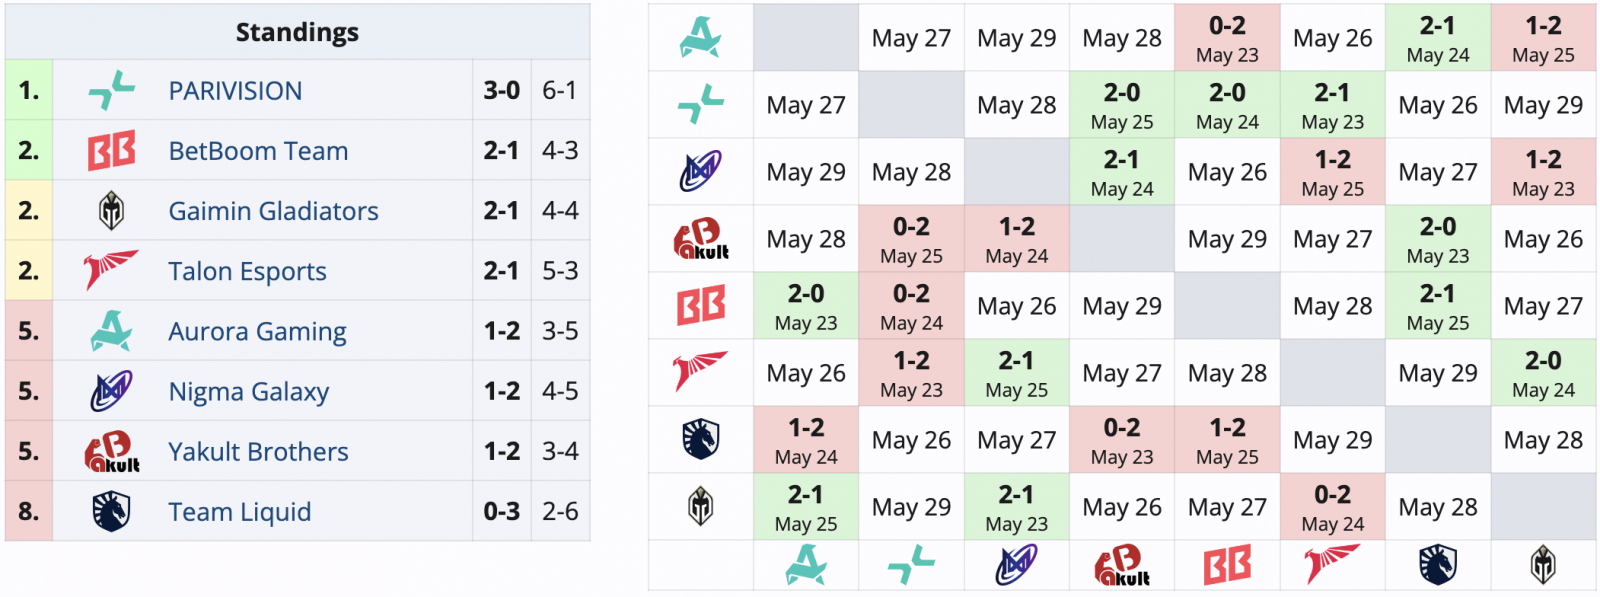Screen dimensions: 1600x597
Task: Select the Talon Esports logo in the standings
Action: (x=111, y=271)
